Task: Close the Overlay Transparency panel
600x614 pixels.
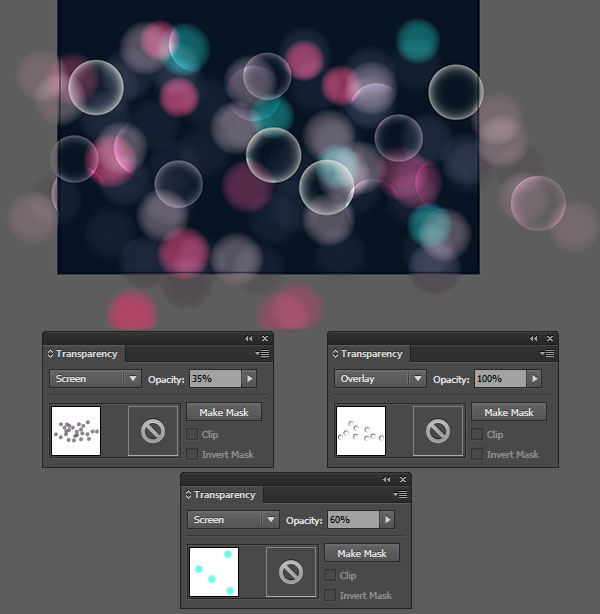Action: [x=550, y=338]
